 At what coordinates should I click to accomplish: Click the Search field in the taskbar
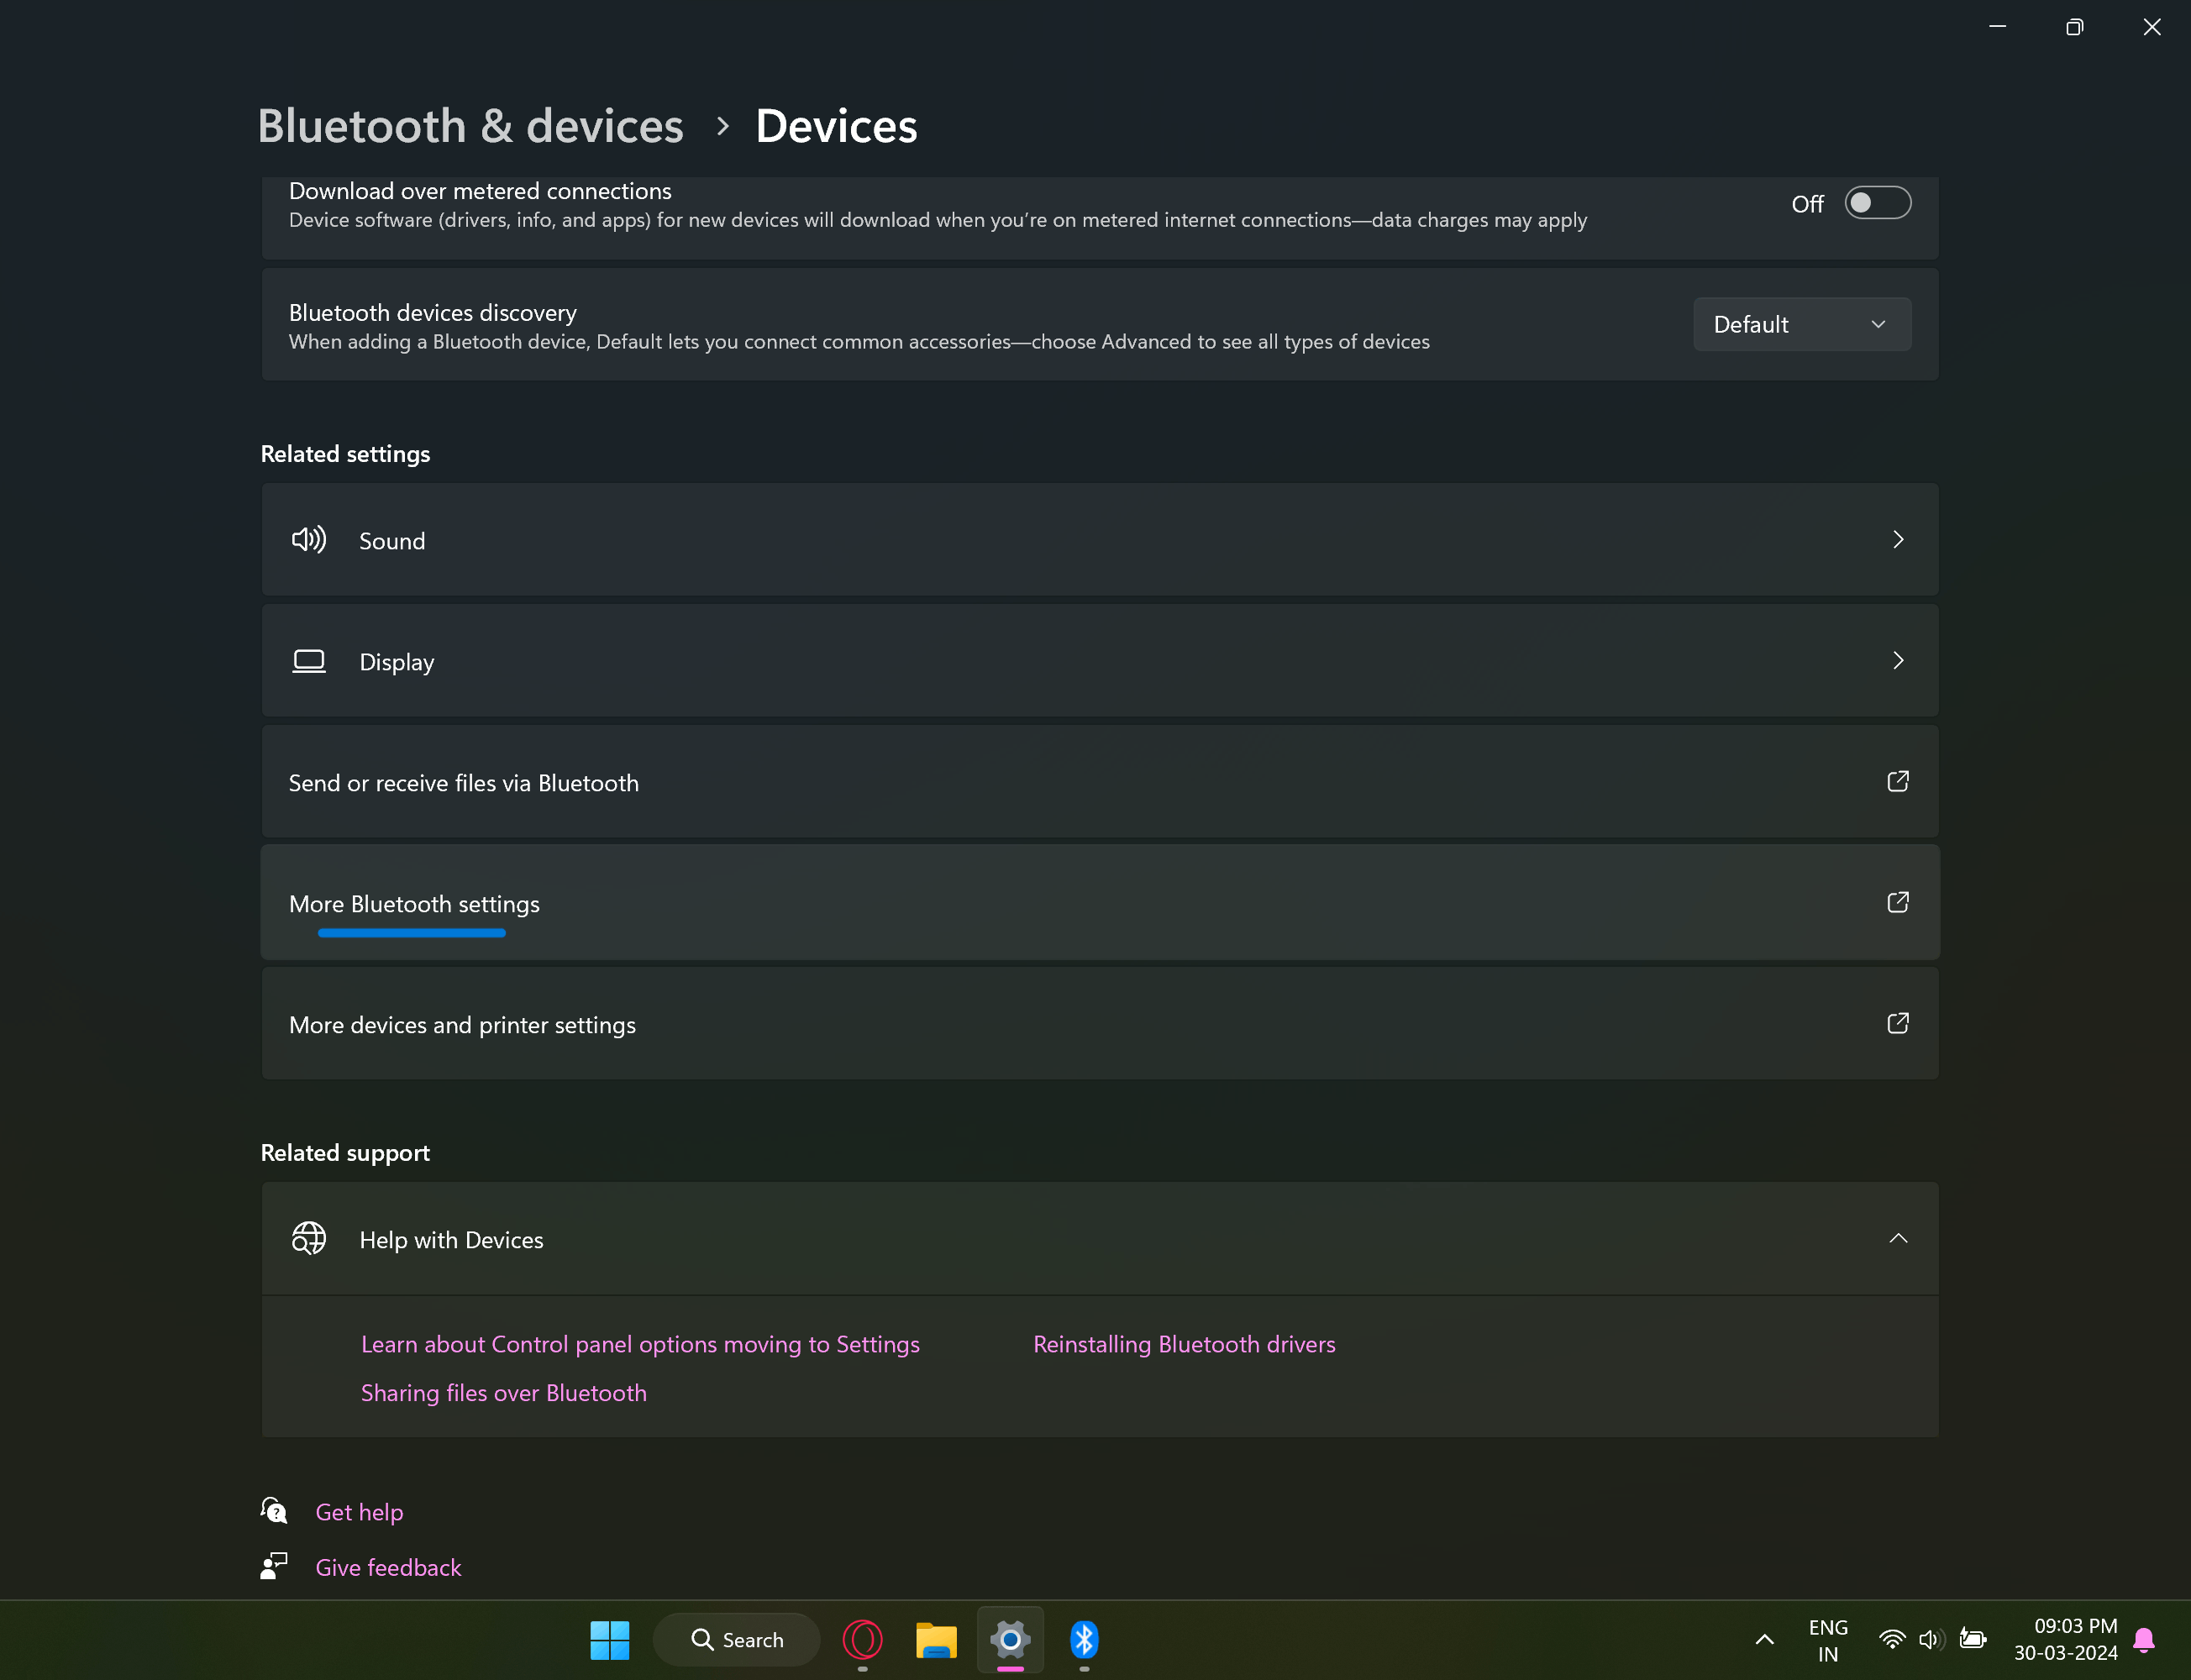click(736, 1639)
